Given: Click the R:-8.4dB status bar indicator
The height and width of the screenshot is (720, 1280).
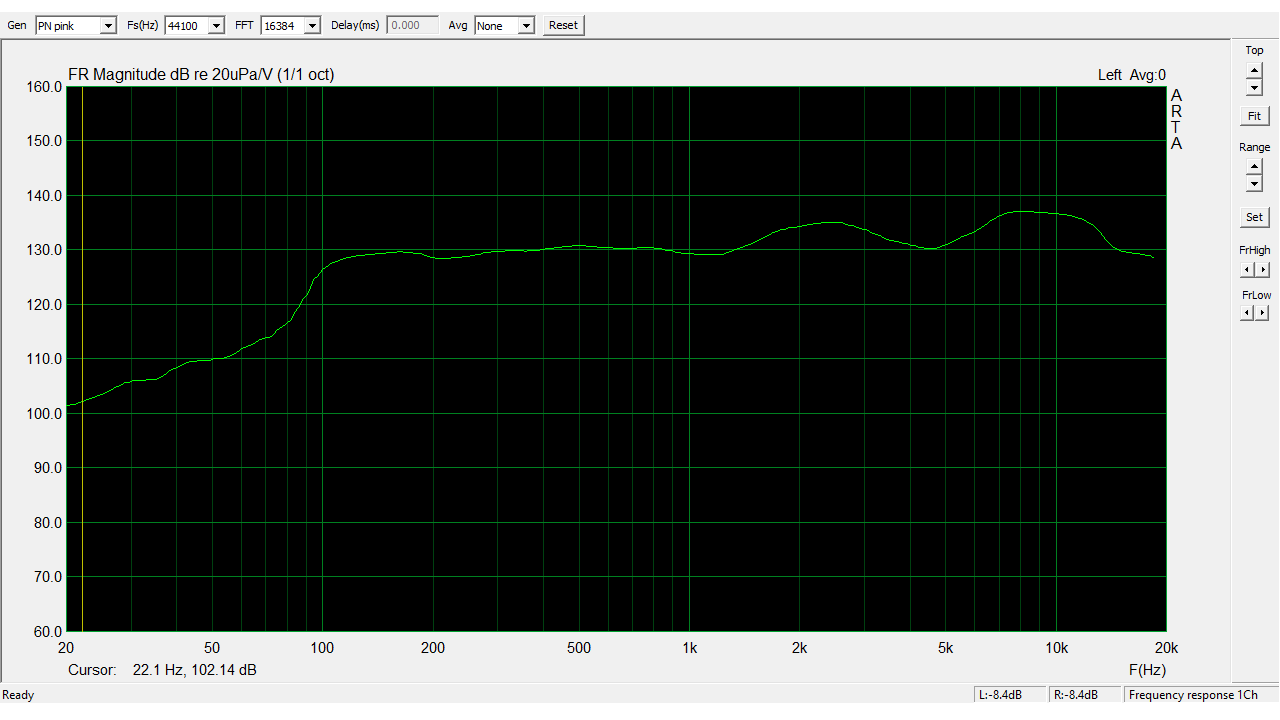Looking at the screenshot, I should click(x=1084, y=695).
